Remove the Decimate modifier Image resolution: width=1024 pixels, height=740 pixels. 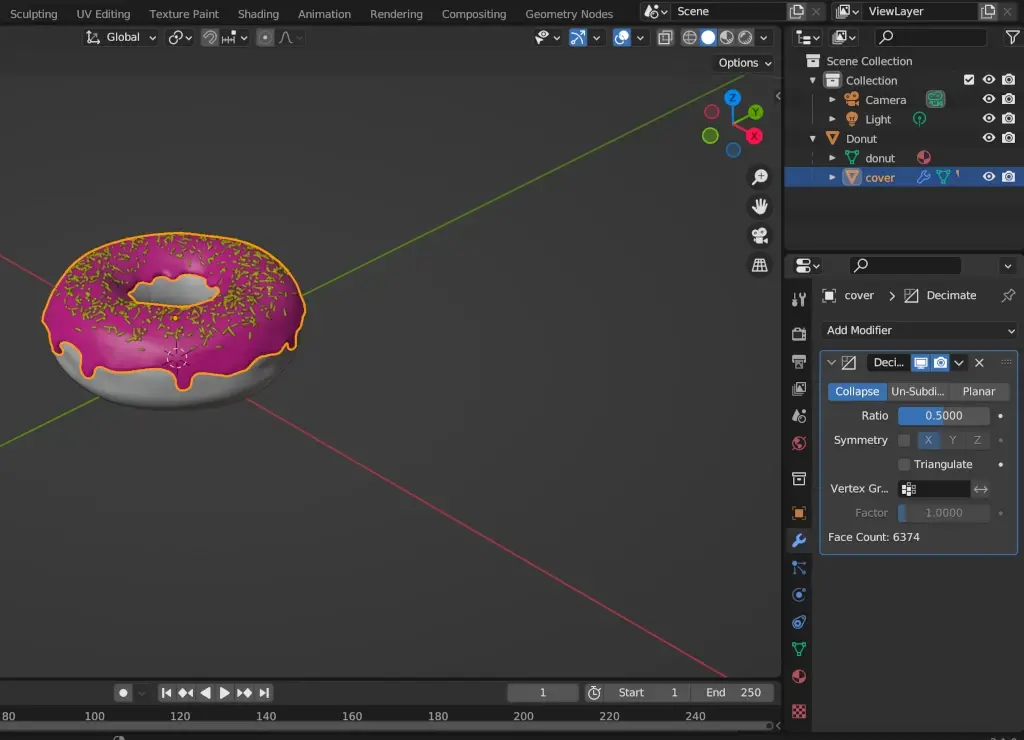point(979,362)
